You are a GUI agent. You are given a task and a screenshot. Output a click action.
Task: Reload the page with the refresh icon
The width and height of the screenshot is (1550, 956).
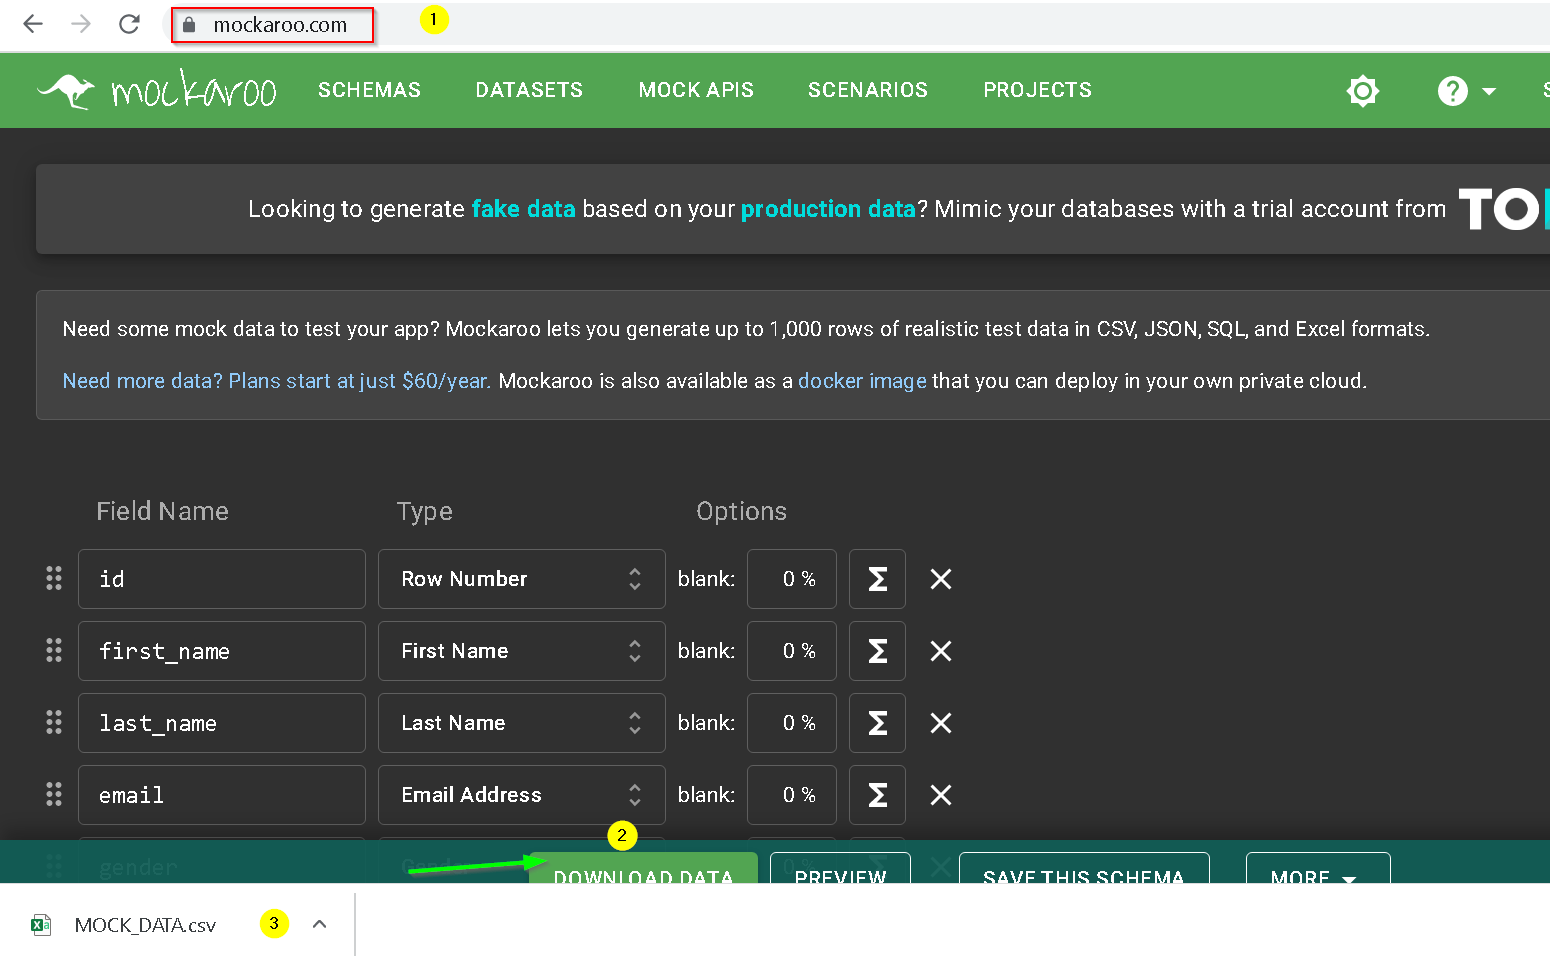pyautogui.click(x=129, y=24)
